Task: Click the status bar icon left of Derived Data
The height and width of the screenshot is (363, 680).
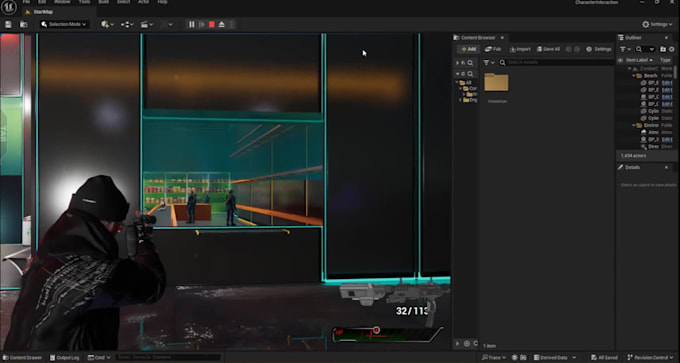Action: [x=523, y=358]
